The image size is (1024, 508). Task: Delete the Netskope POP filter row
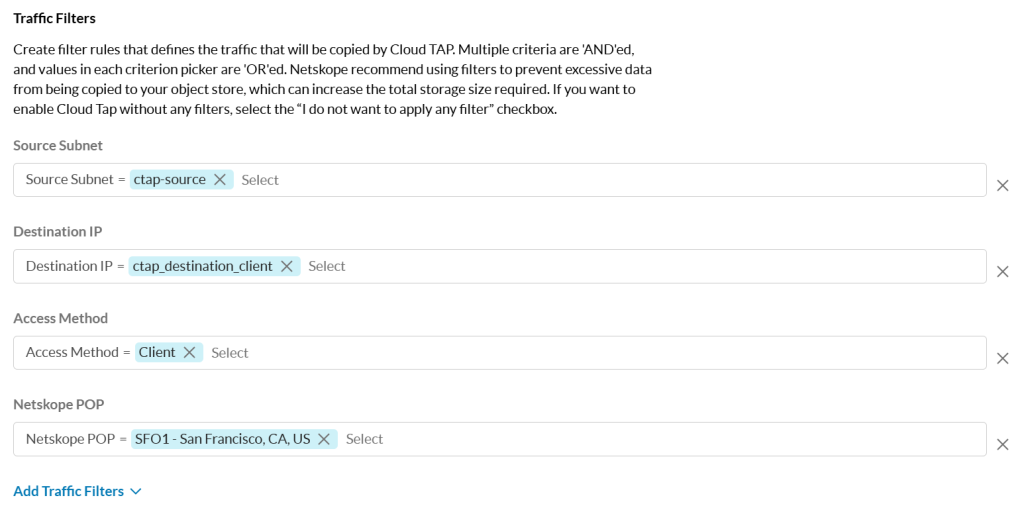pos(1002,445)
